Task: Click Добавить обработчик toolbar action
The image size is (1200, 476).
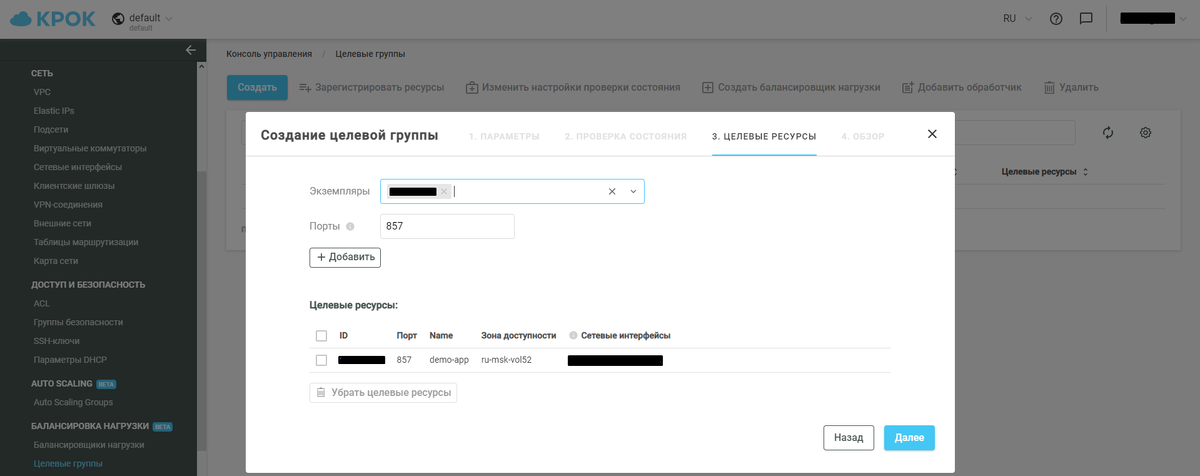Action: point(961,87)
